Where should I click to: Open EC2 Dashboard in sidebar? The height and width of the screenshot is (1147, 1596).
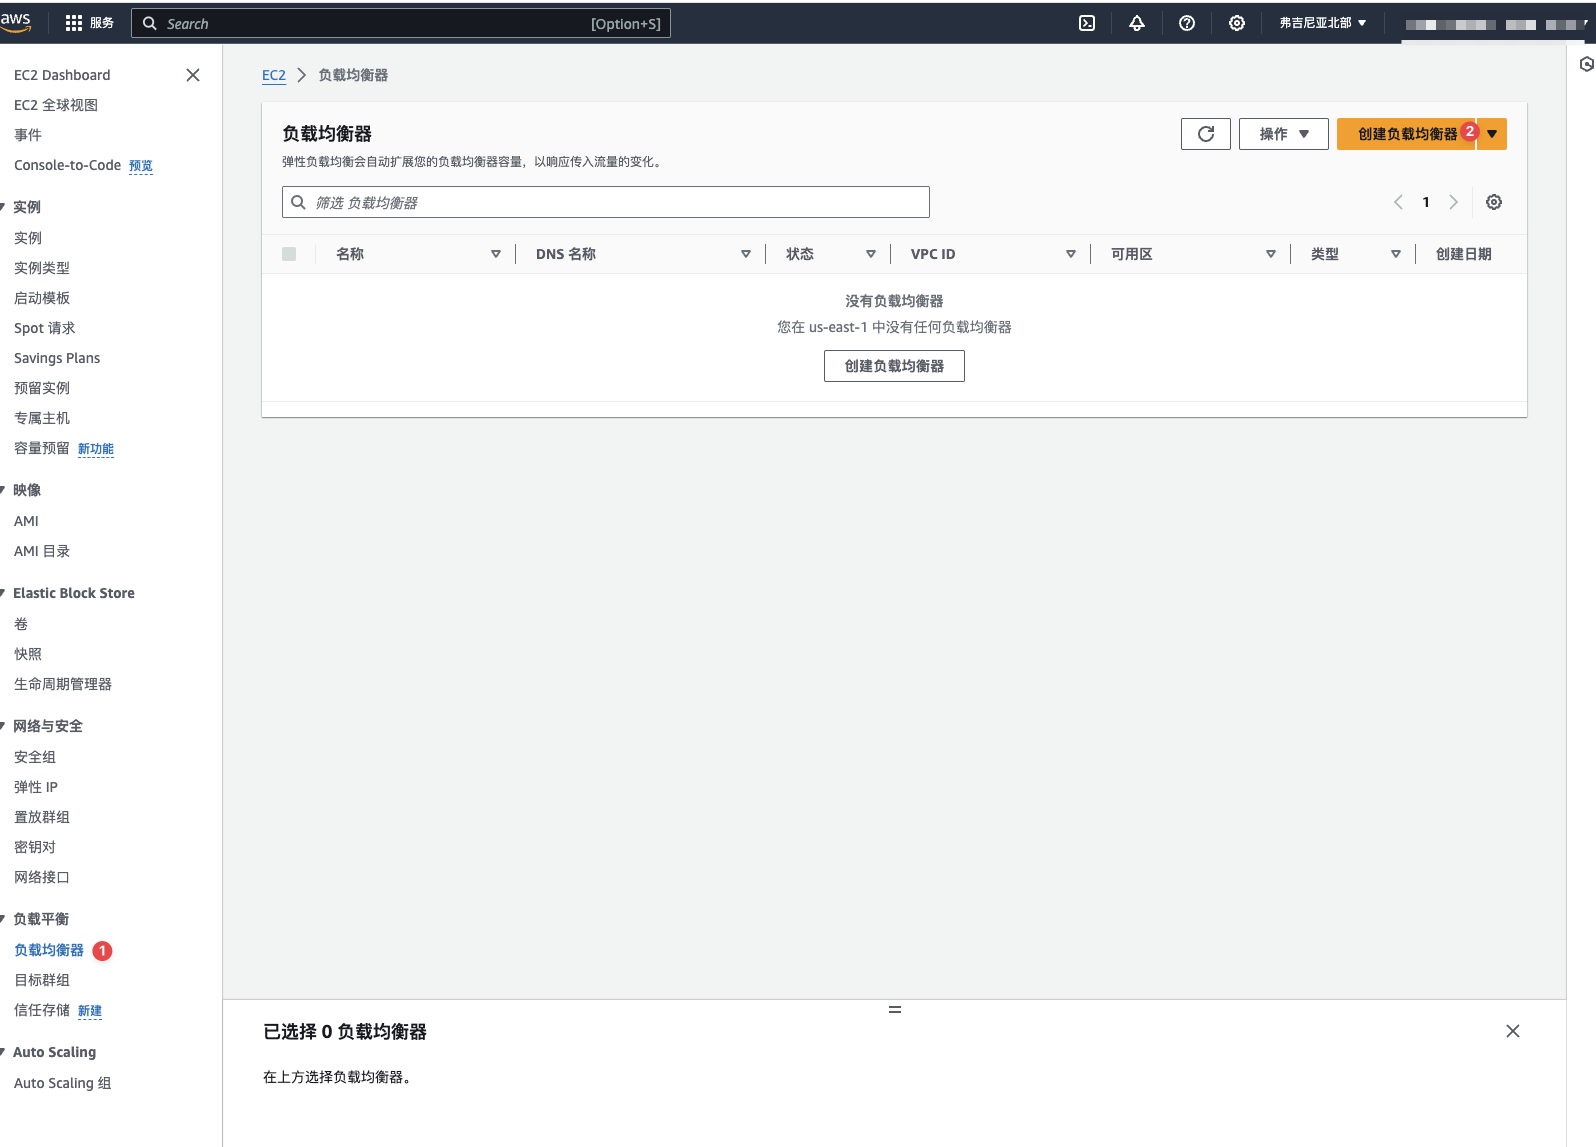click(x=62, y=75)
